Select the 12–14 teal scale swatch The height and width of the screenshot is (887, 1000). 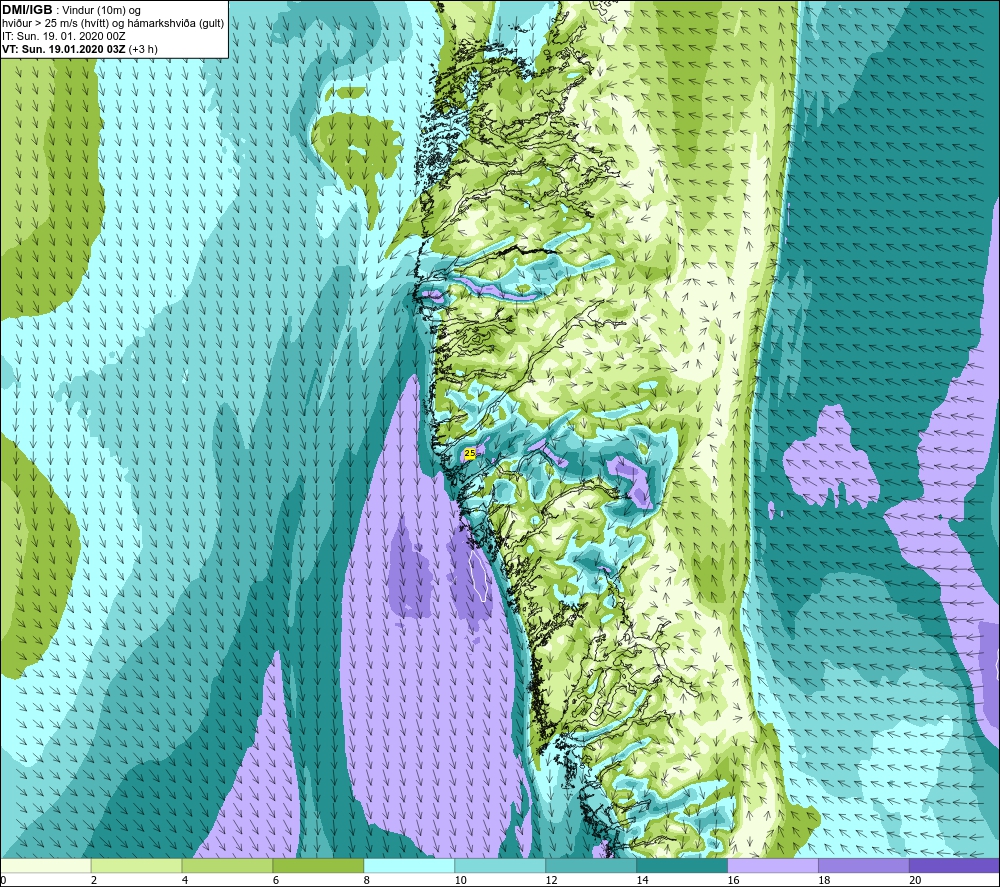(591, 866)
